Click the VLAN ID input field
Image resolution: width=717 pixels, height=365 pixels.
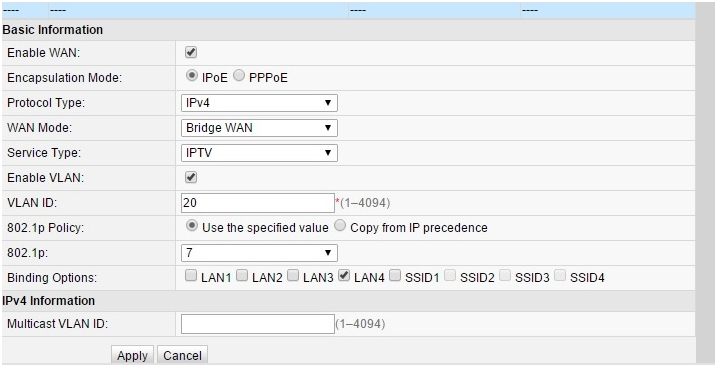point(258,203)
